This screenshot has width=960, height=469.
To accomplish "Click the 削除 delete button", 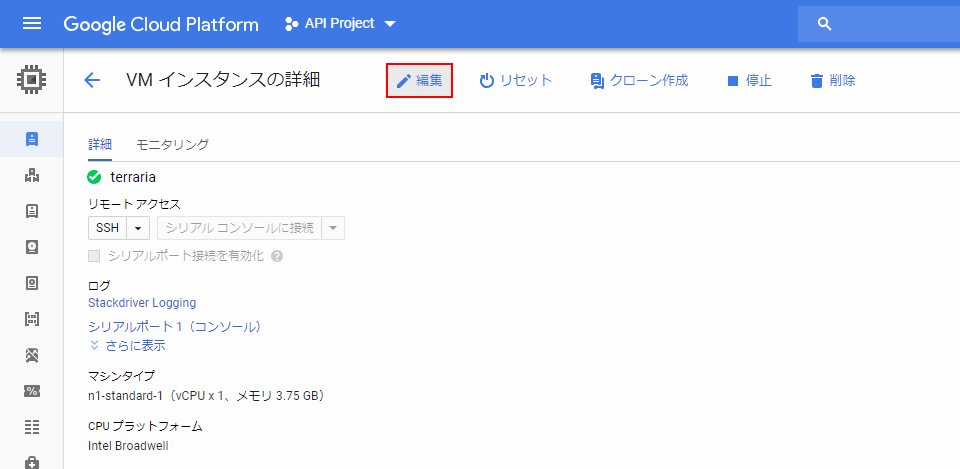I will pos(833,80).
